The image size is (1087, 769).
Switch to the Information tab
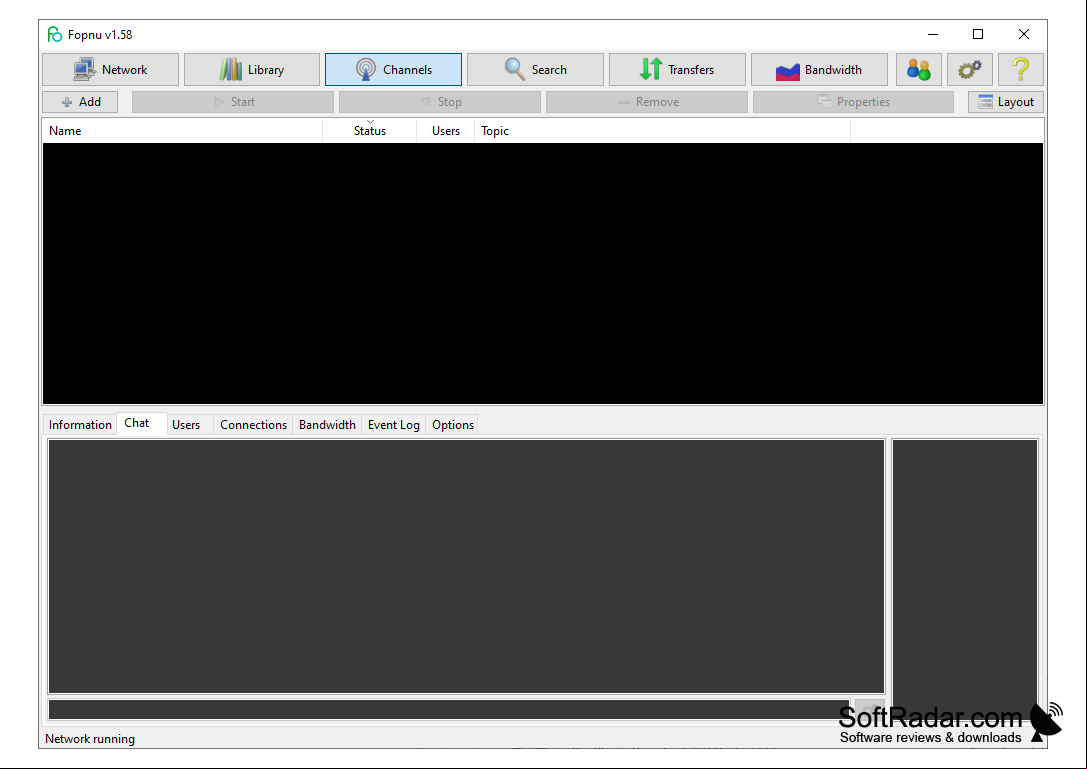80,424
